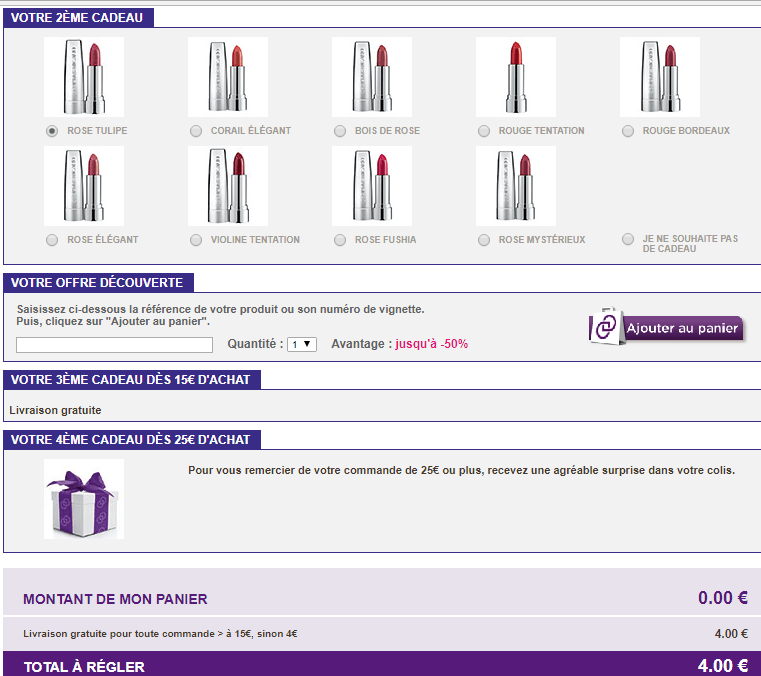
Task: Click the product reference input field
Action: pyautogui.click(x=115, y=345)
